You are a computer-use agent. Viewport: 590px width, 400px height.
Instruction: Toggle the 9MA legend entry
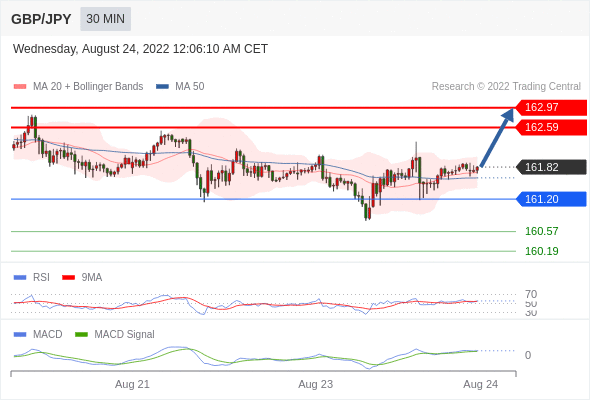[x=82, y=277]
